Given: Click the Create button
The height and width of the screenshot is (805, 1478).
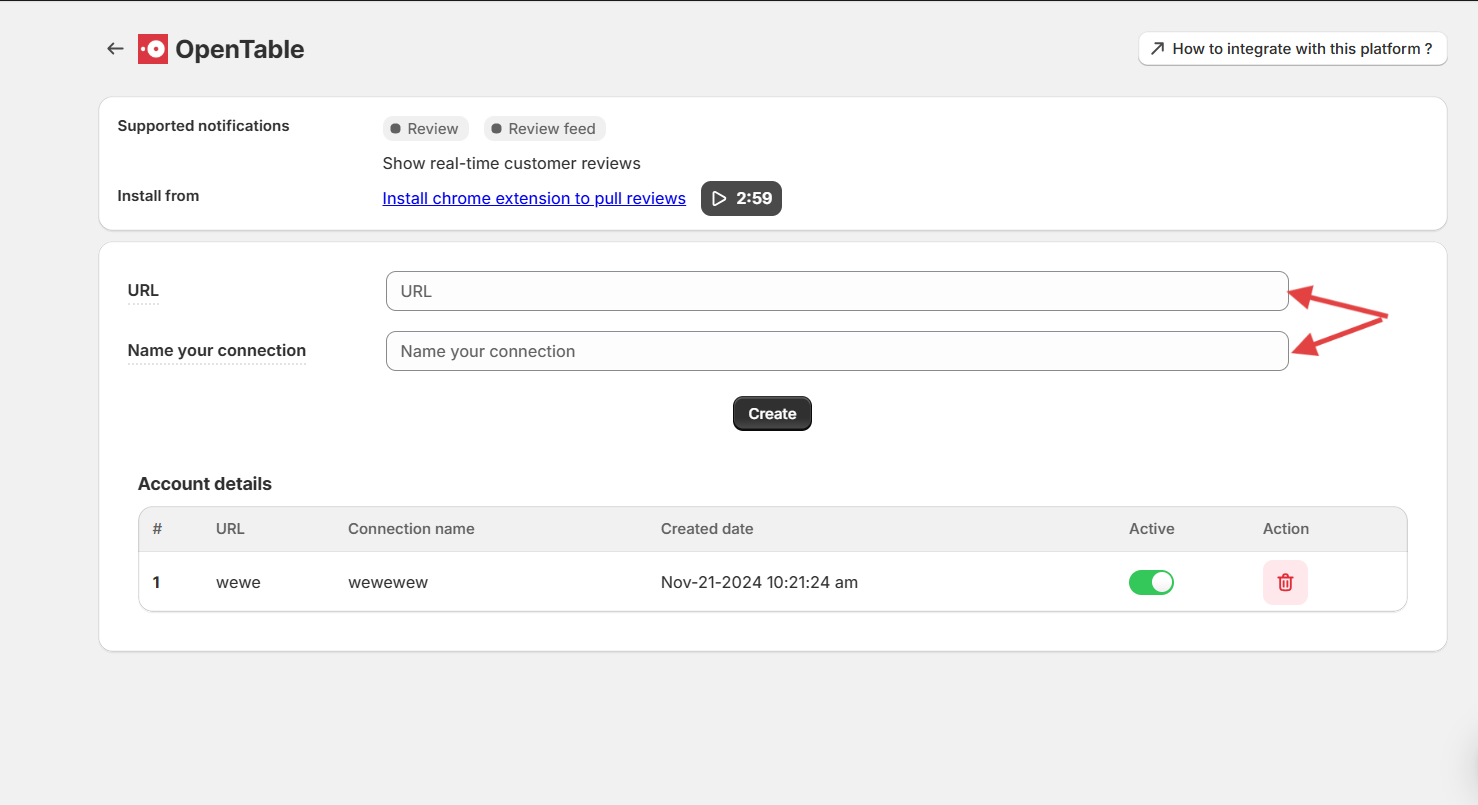Looking at the screenshot, I should 772,414.
